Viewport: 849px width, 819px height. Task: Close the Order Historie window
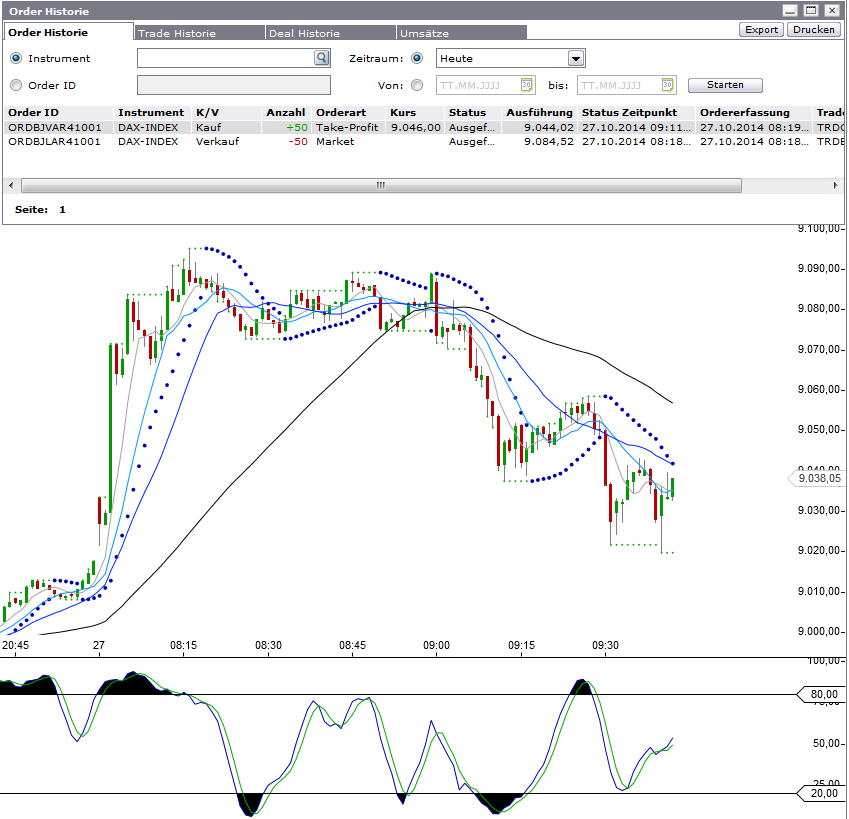[832, 10]
